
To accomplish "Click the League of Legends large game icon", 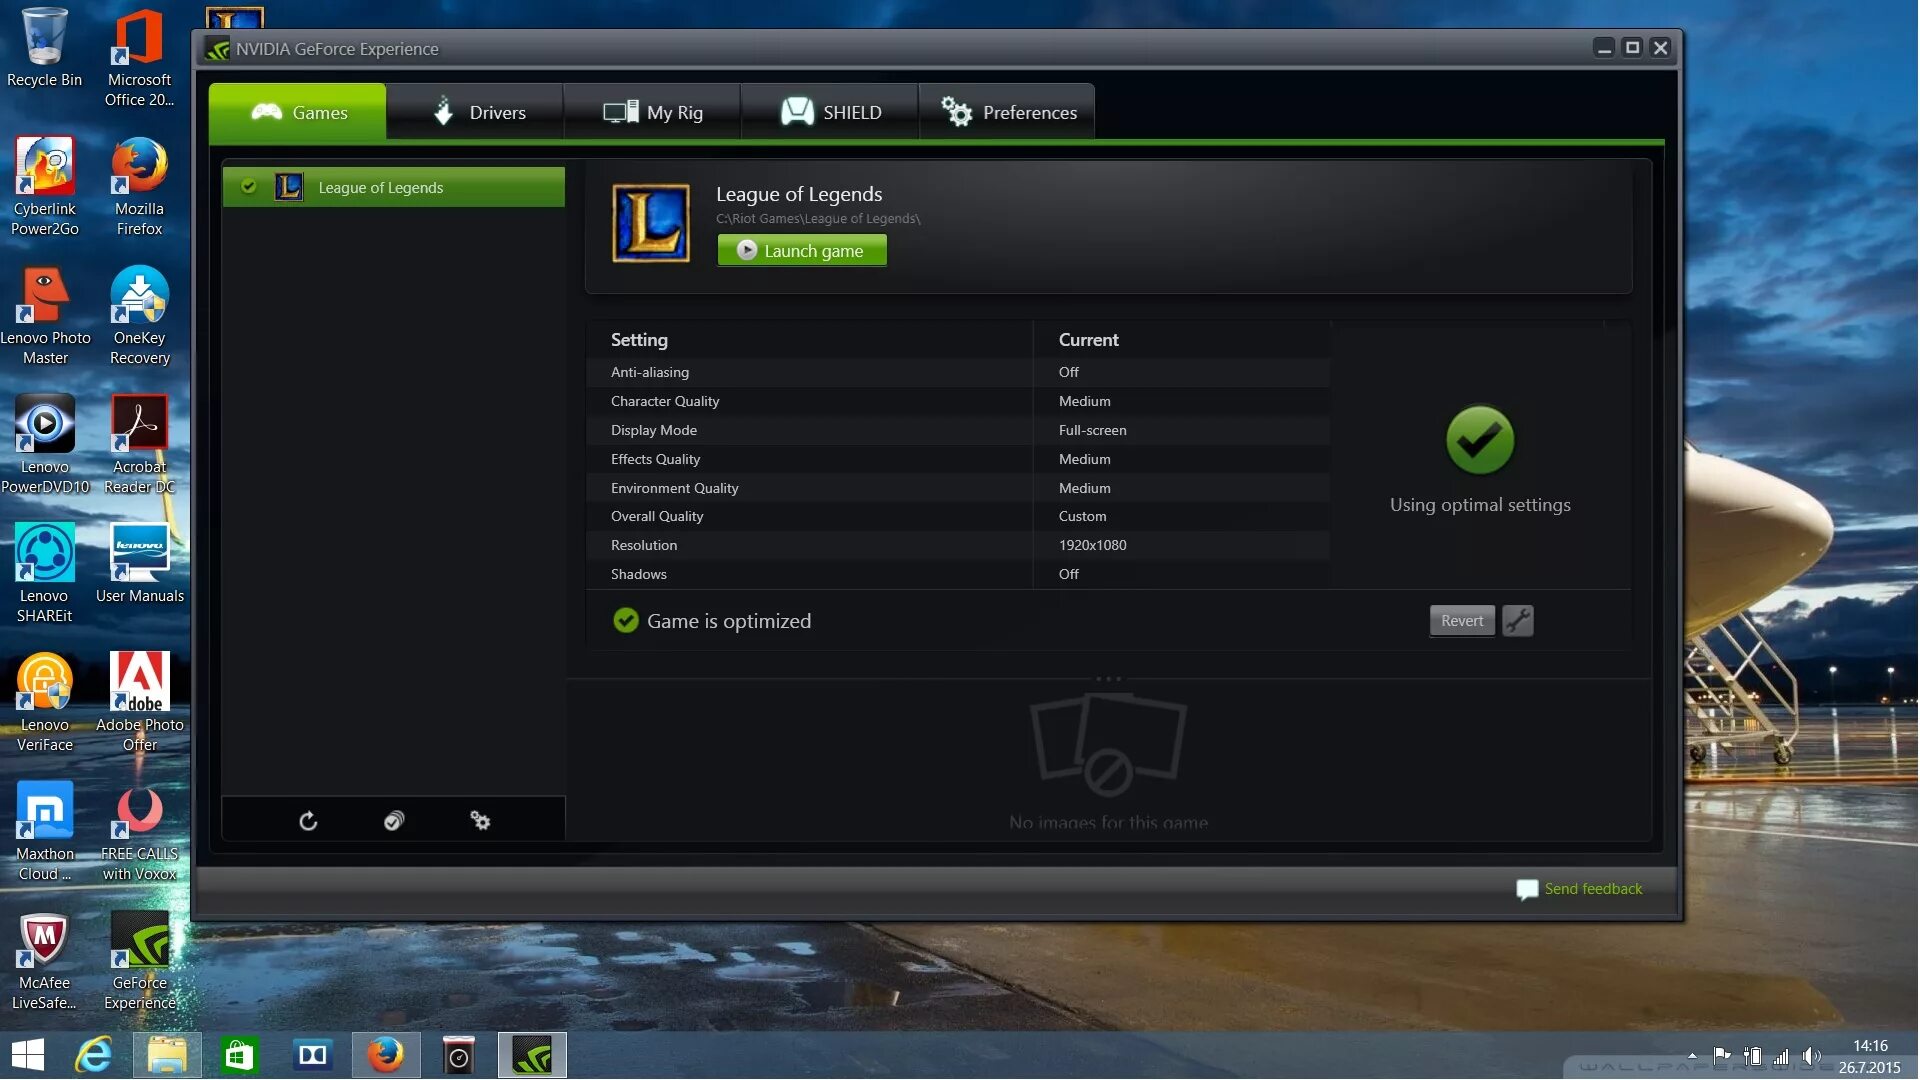I will (651, 223).
